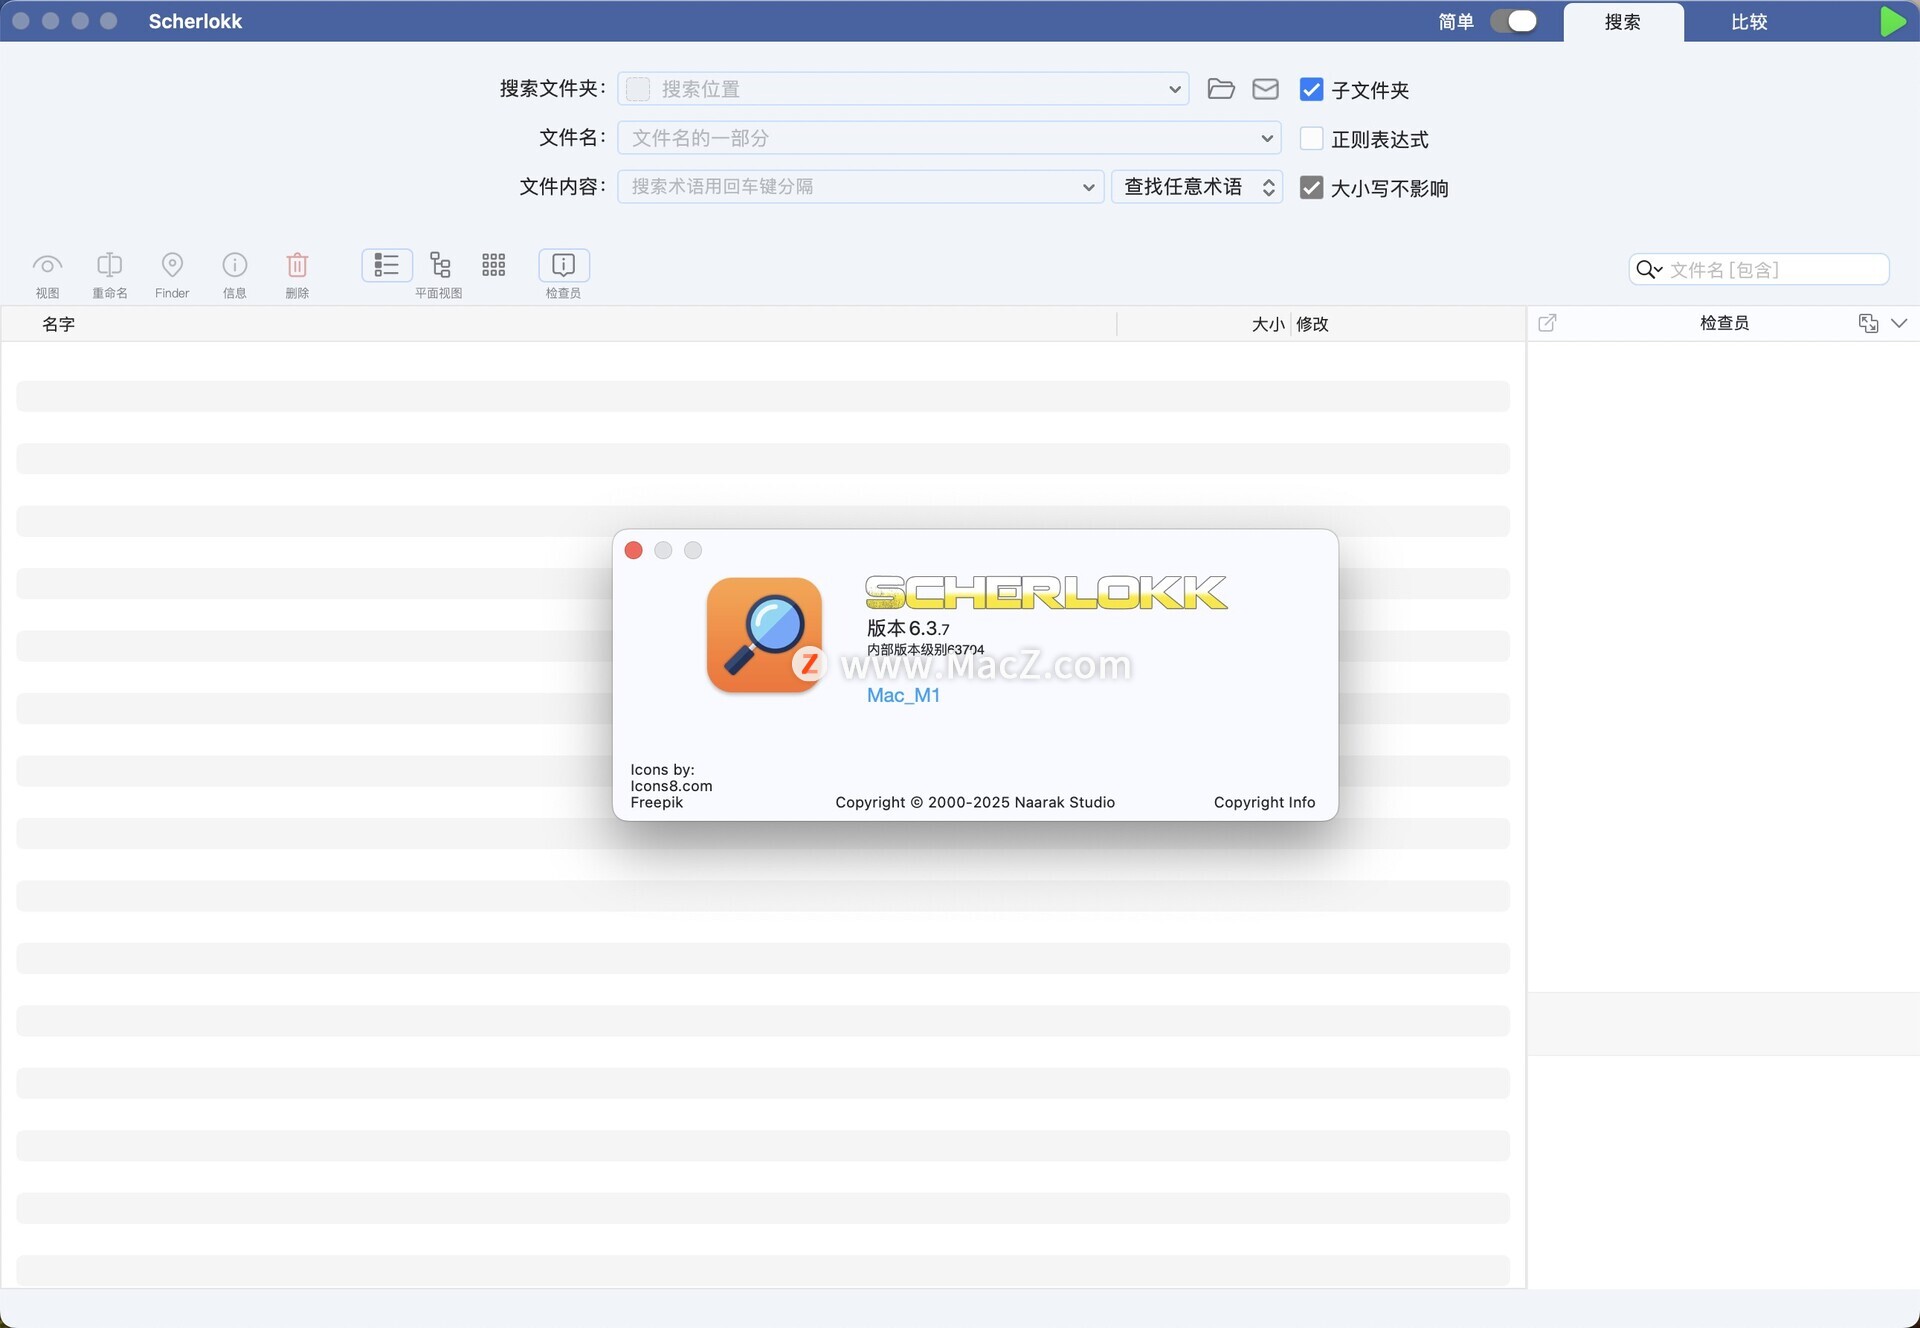The height and width of the screenshot is (1328, 1920).
Task: Click the Scherlokk app icon in About dialog
Action: (764, 636)
